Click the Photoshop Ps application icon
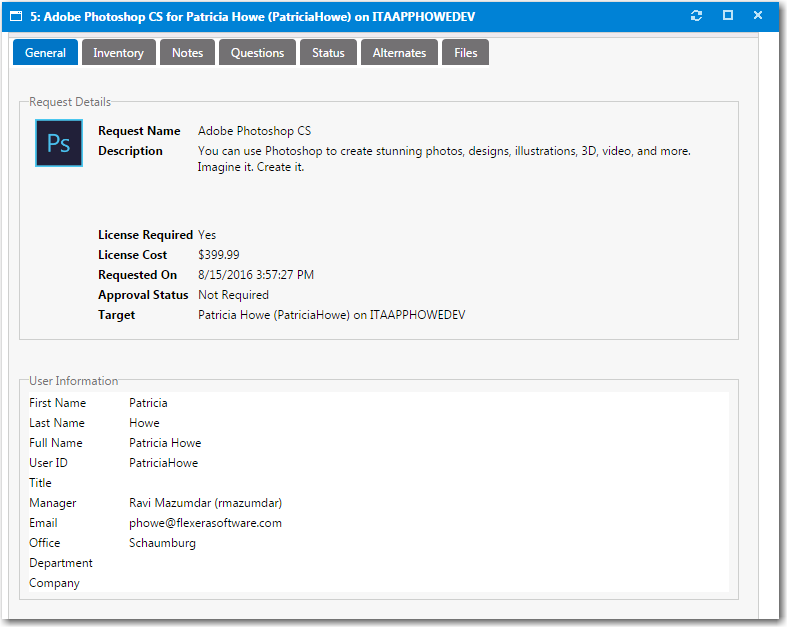 pos(59,143)
